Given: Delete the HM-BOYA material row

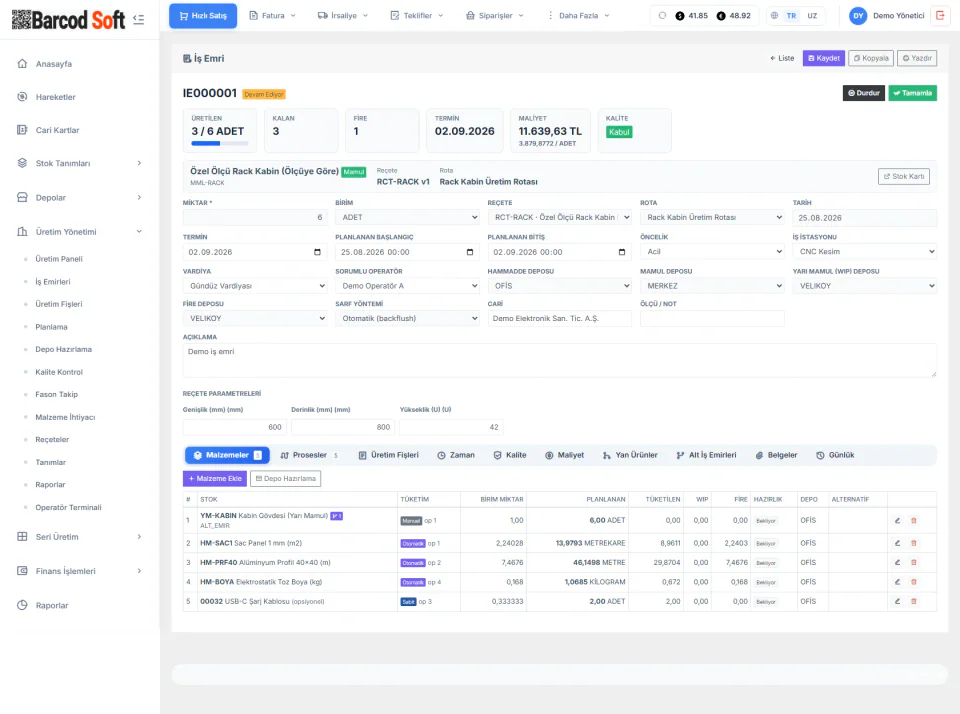Looking at the screenshot, I should (x=913, y=582).
